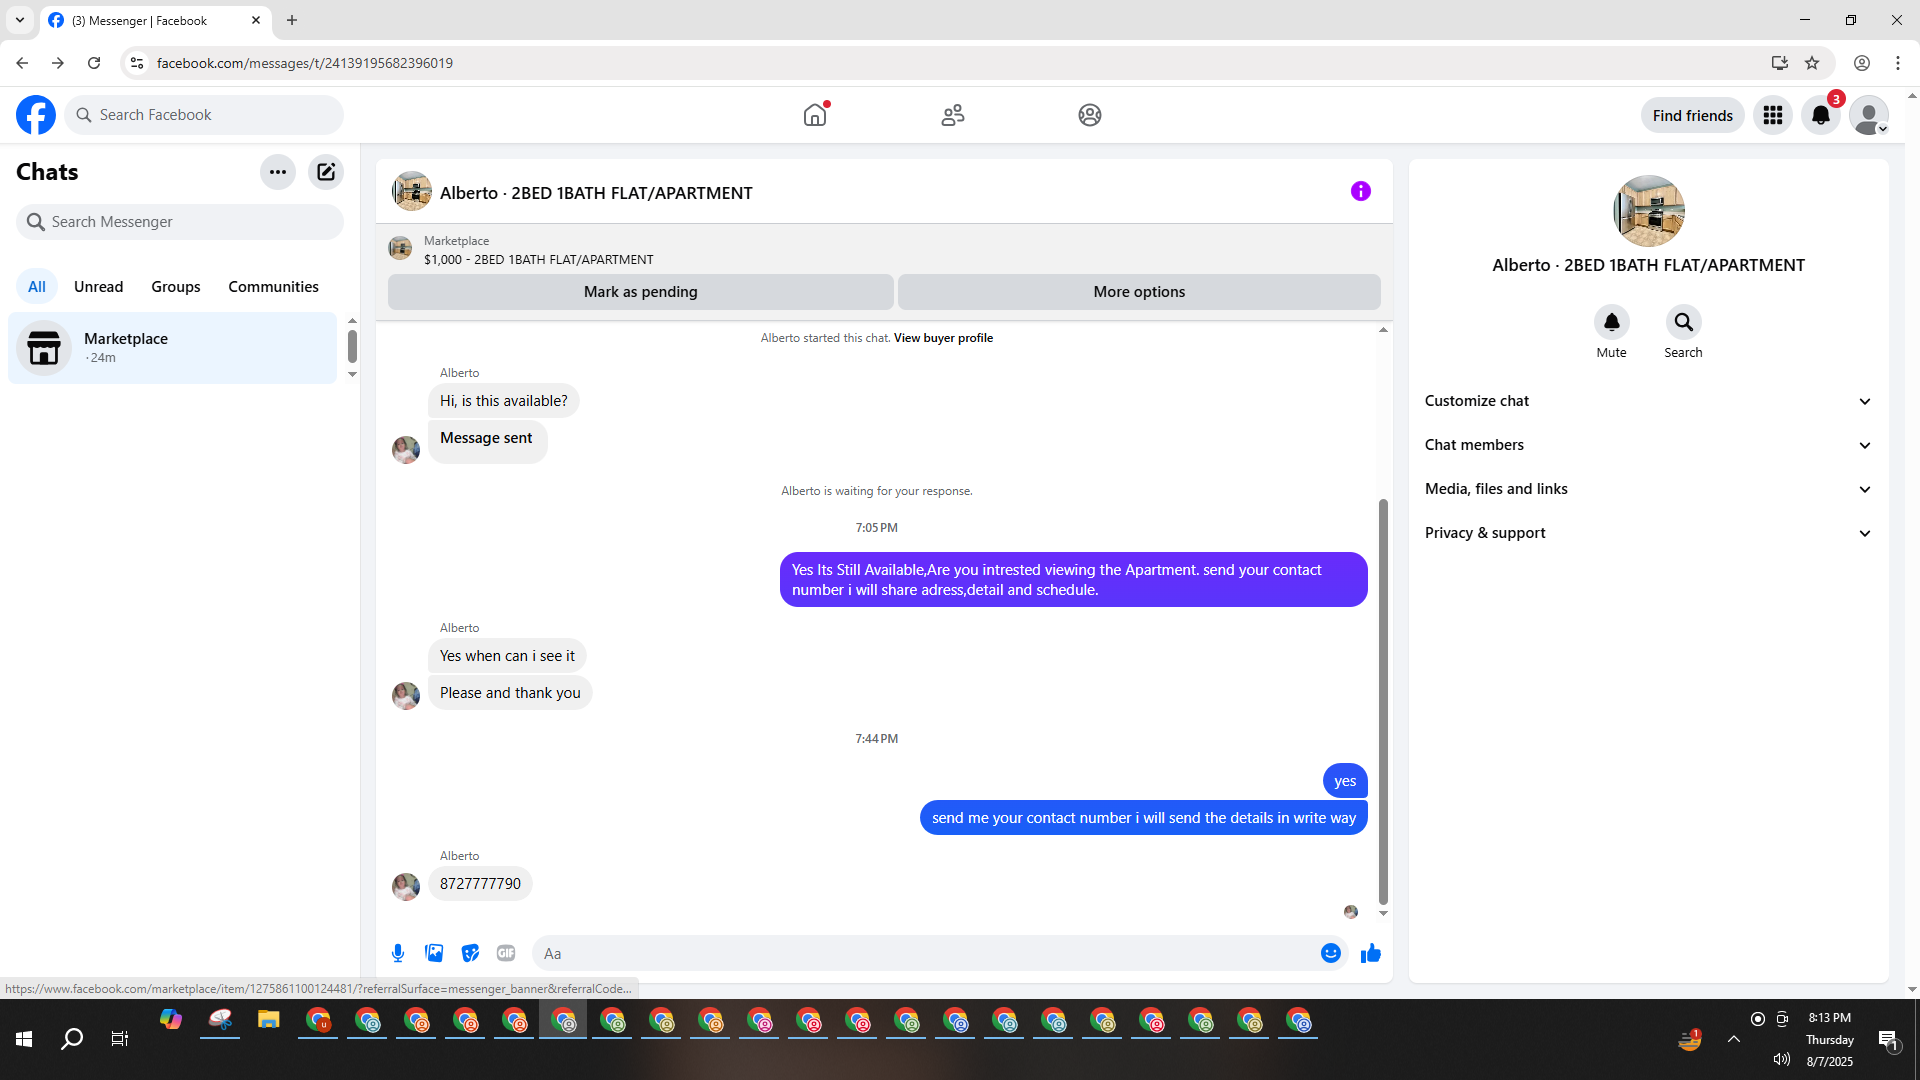The image size is (1920, 1080).
Task: Click More options button
Action: [x=1139, y=292]
